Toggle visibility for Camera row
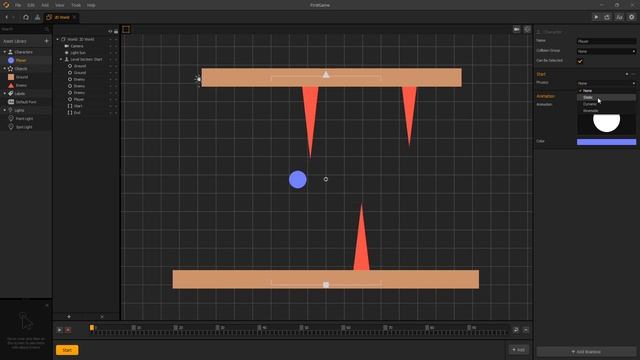 pyautogui.click(x=110, y=46)
